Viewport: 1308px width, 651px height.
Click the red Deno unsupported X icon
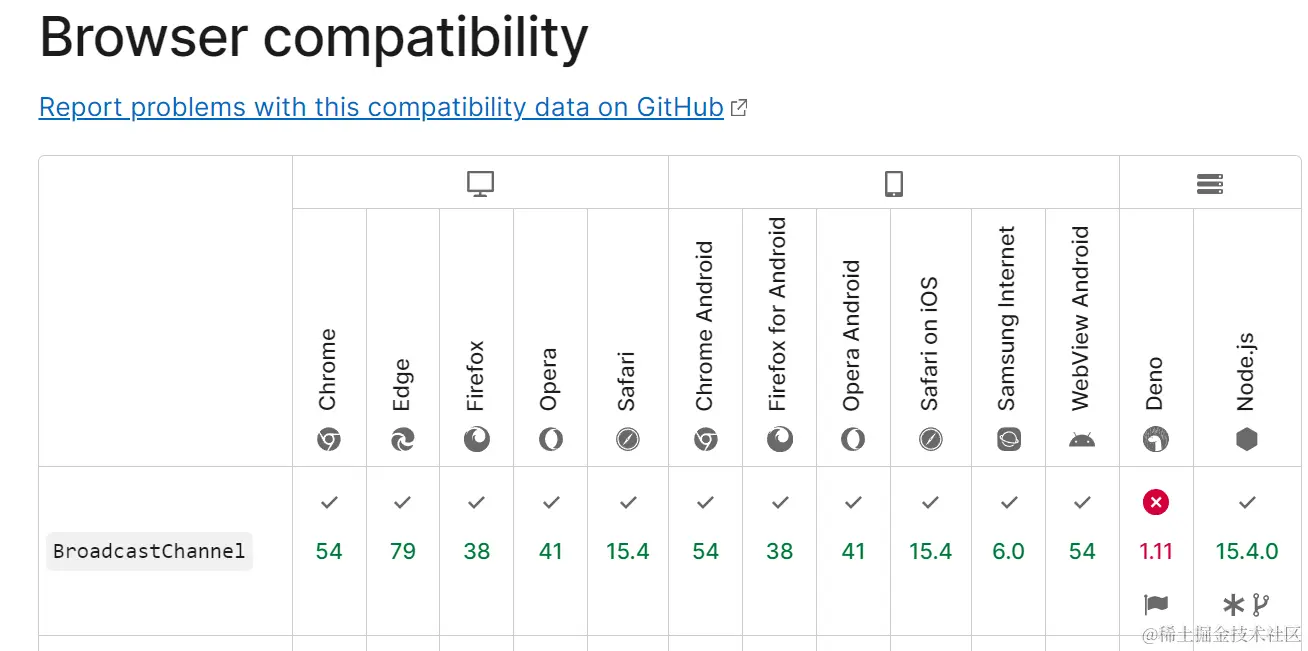click(1156, 503)
